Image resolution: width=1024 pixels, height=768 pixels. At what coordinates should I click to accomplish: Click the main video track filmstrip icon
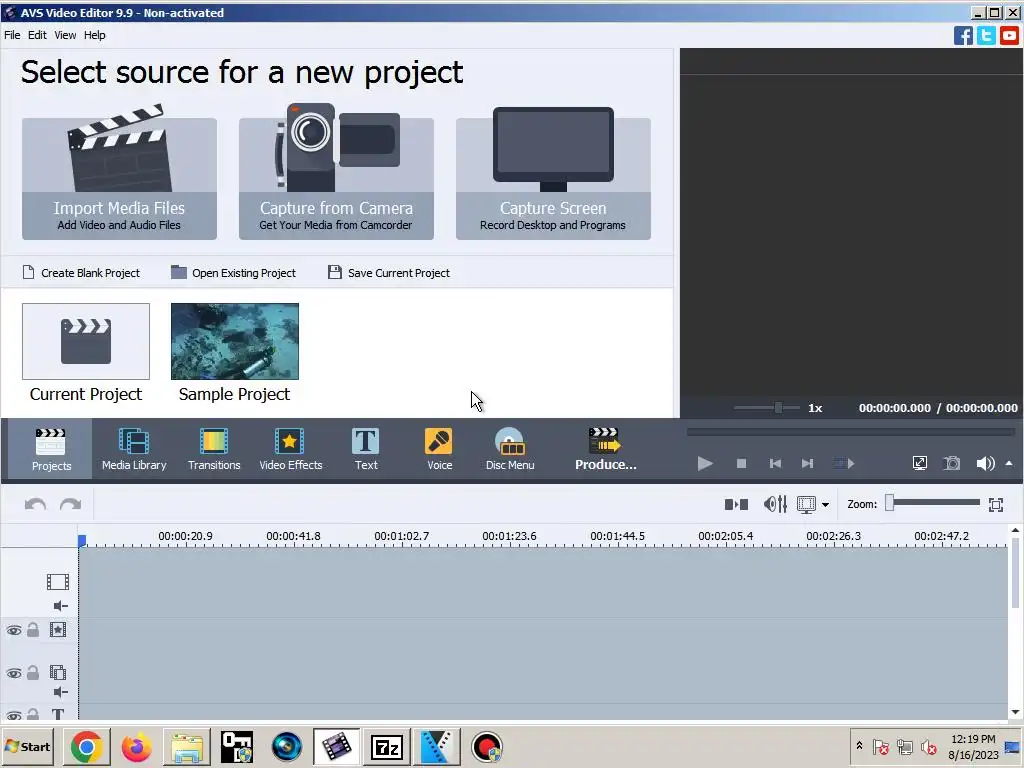coord(57,581)
